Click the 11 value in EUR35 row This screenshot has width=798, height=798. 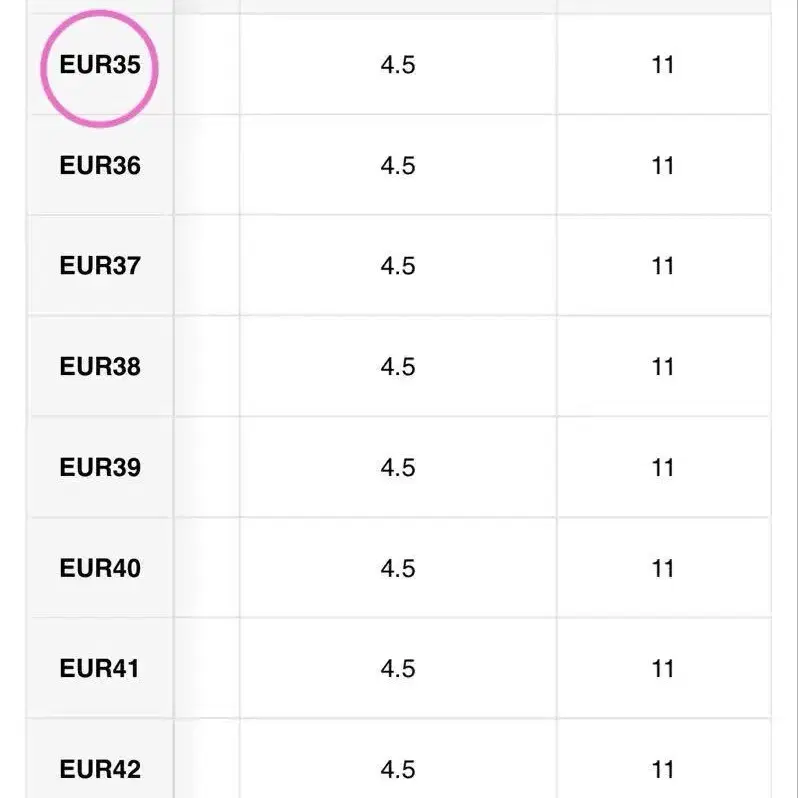[x=663, y=65]
